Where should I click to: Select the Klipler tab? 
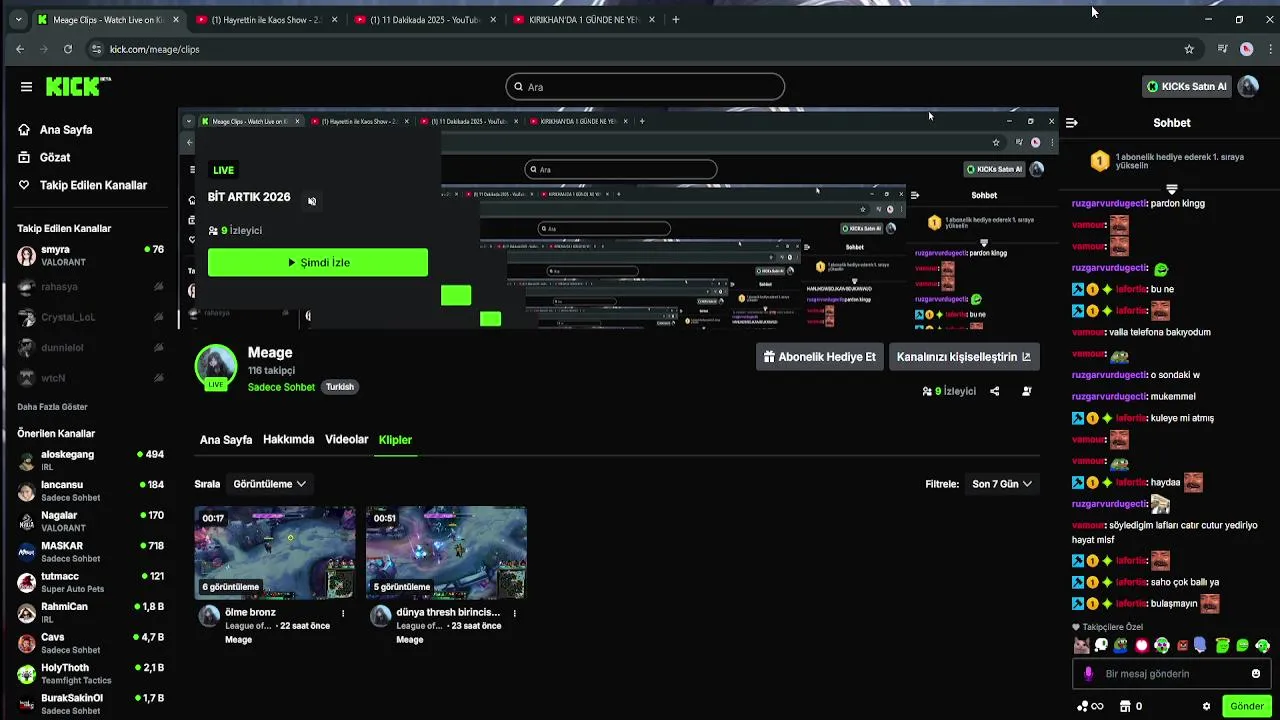click(395, 440)
